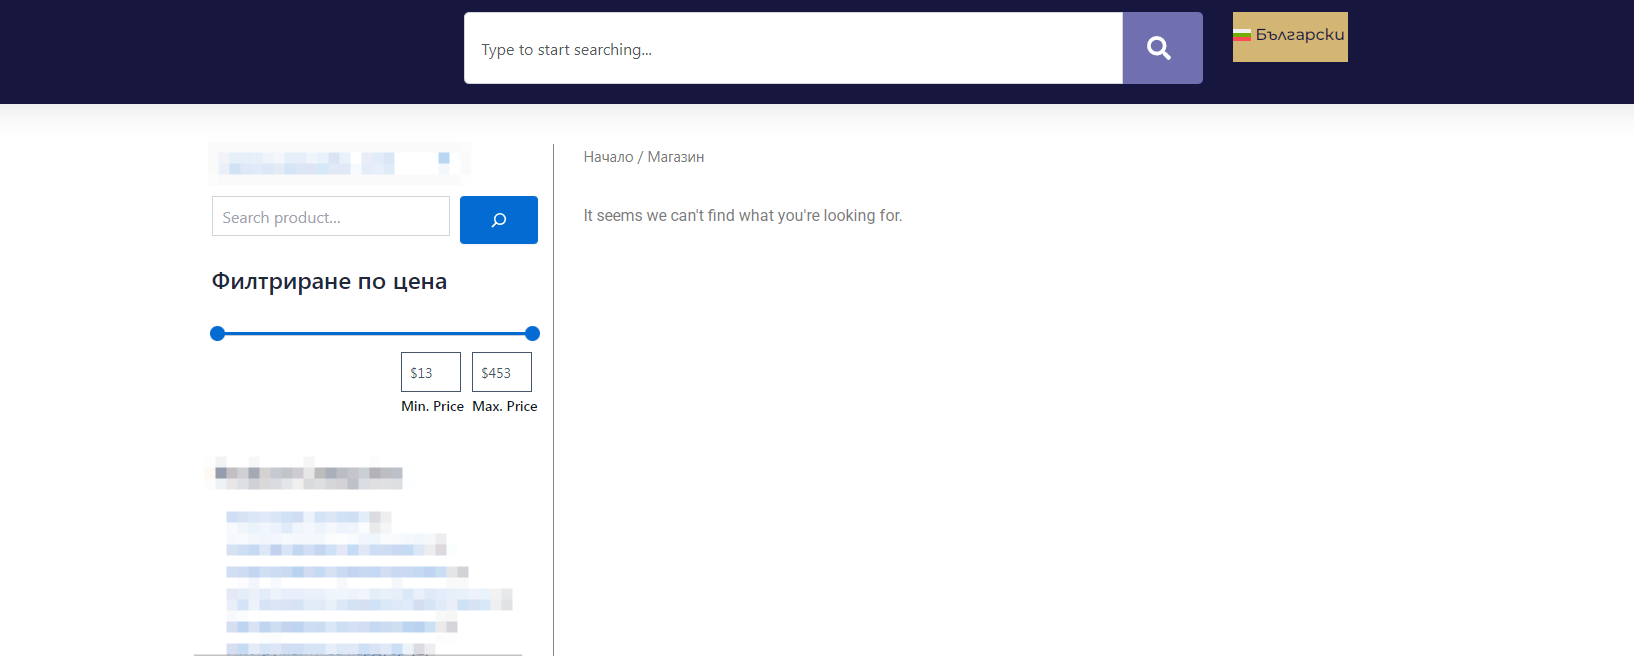Select the minimum price slider handle

(x=217, y=333)
